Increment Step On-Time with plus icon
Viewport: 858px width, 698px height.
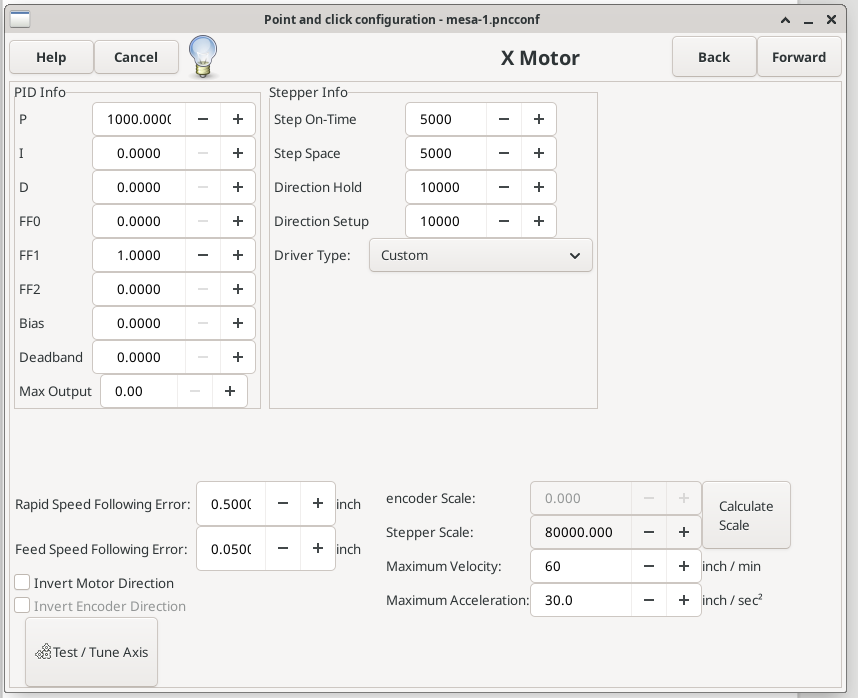click(538, 119)
